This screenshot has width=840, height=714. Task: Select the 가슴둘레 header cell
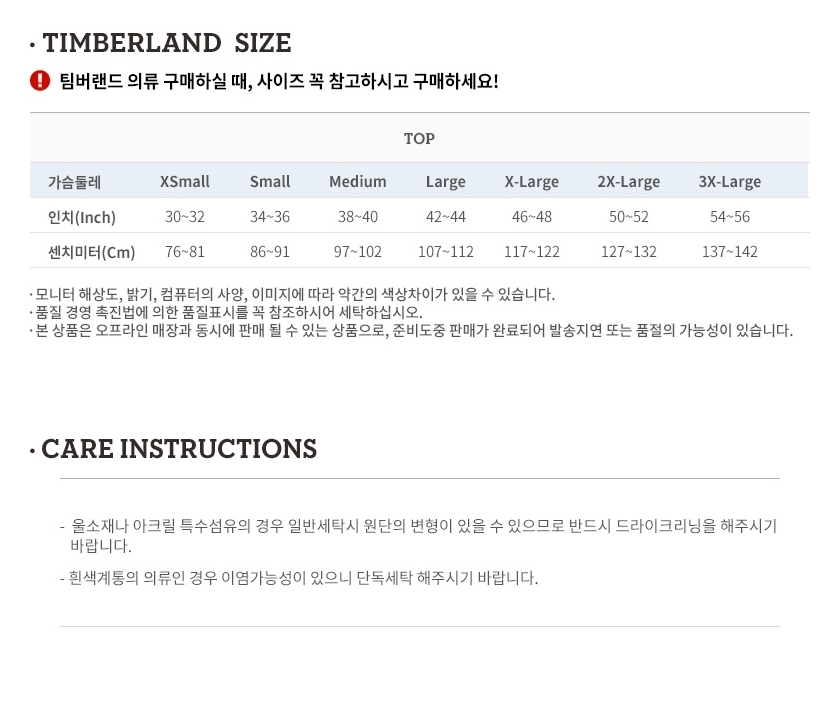[74, 182]
